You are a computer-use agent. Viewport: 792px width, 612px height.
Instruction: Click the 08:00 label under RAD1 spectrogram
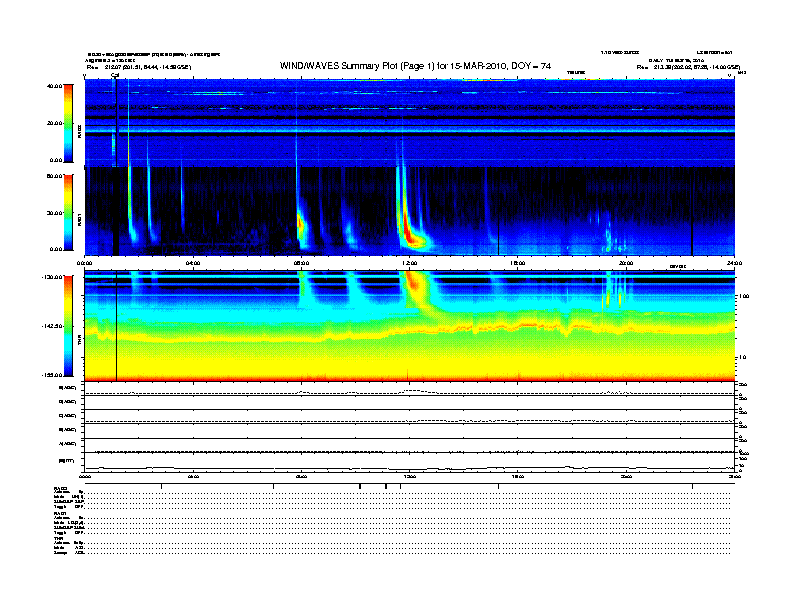[301, 263]
